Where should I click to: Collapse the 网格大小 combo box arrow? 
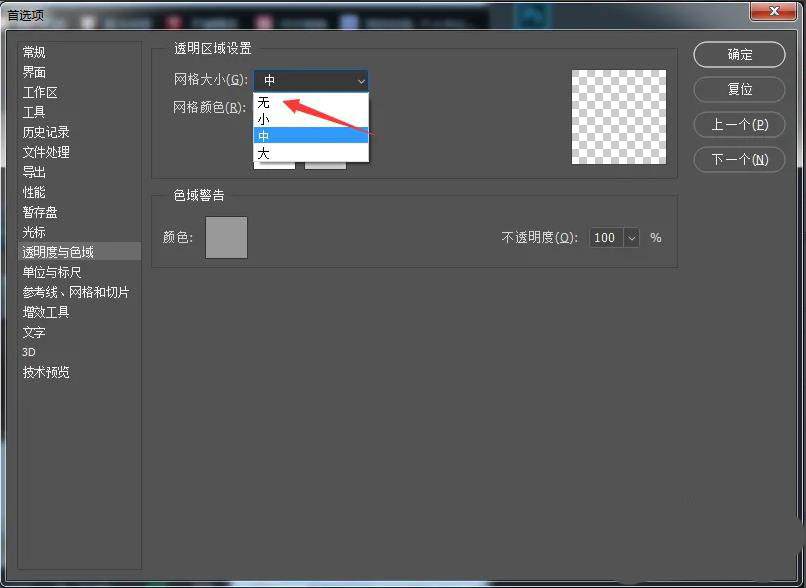[361, 81]
